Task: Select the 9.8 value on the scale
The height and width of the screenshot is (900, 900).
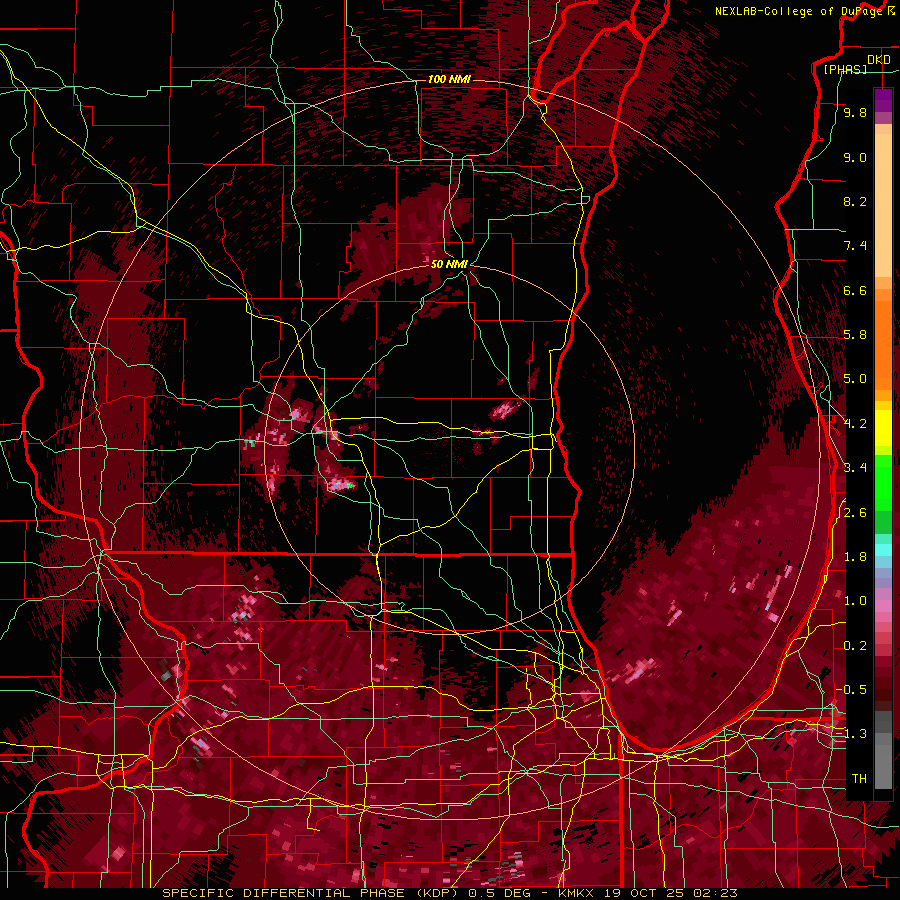Action: coord(855,112)
